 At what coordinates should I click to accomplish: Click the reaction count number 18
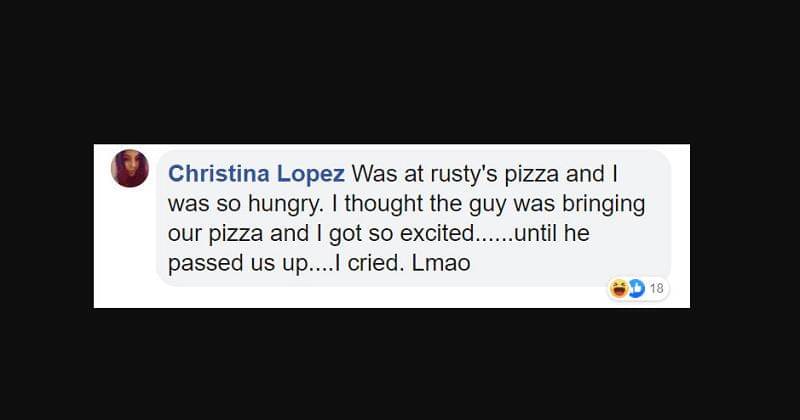click(x=657, y=289)
